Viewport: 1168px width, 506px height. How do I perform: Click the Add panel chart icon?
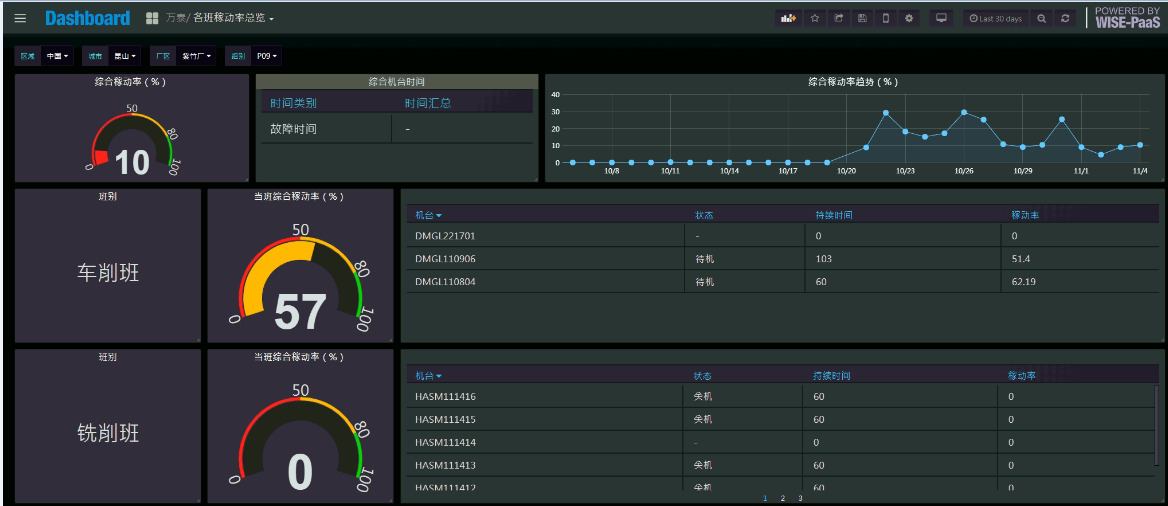pos(788,18)
